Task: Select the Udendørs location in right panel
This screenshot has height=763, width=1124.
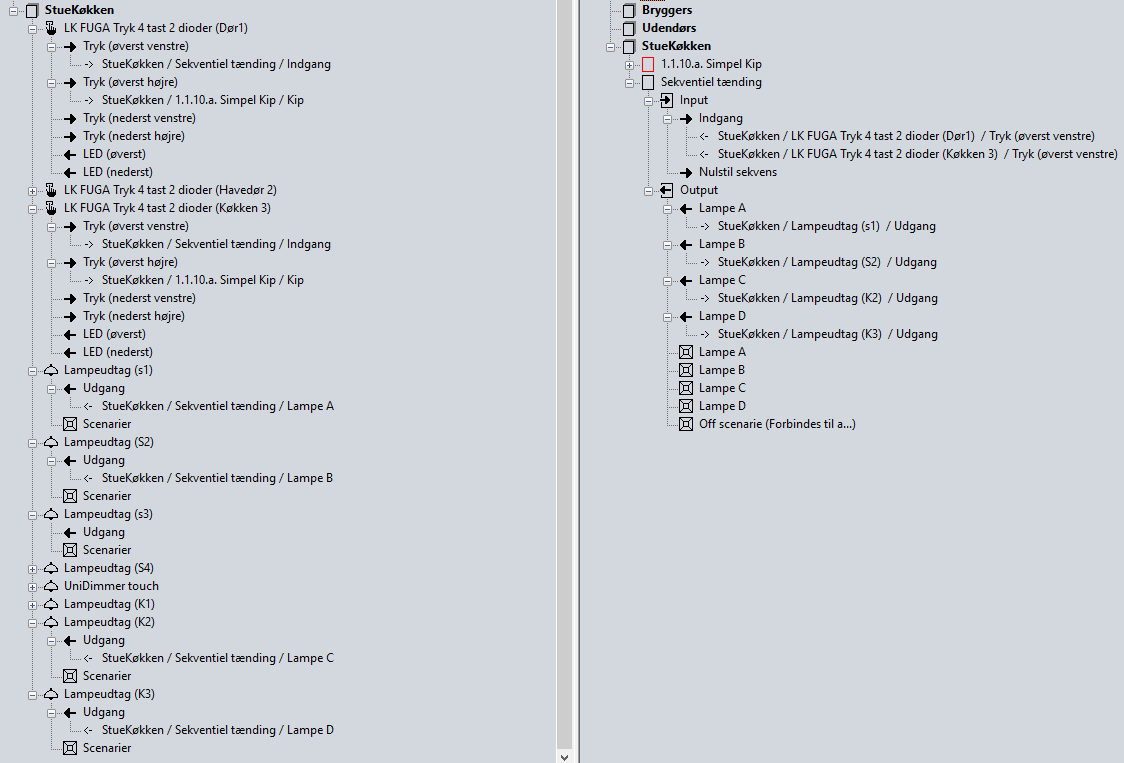Action: click(668, 28)
